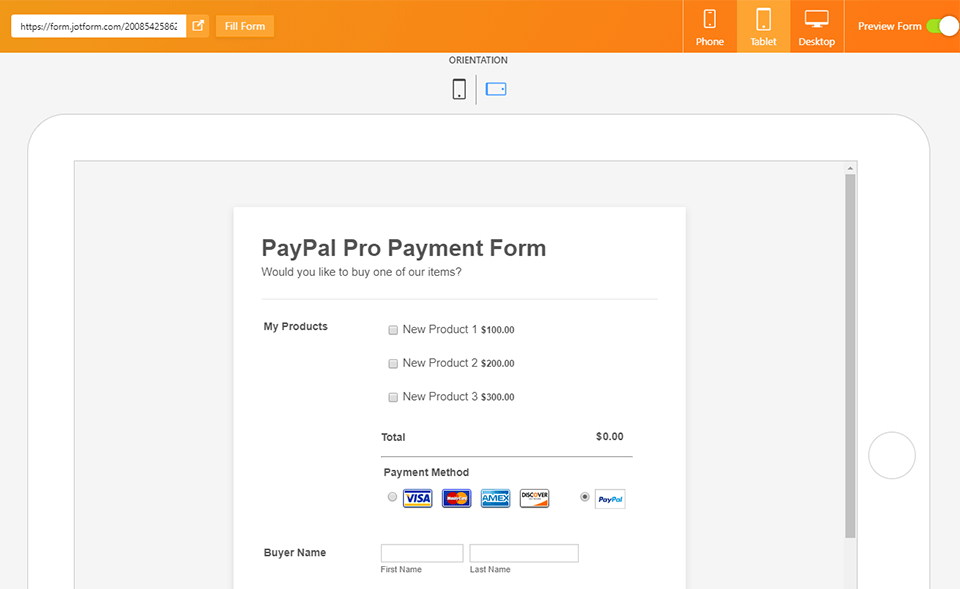Click the PayPal logo icon
This screenshot has height=589, width=960.
point(609,498)
